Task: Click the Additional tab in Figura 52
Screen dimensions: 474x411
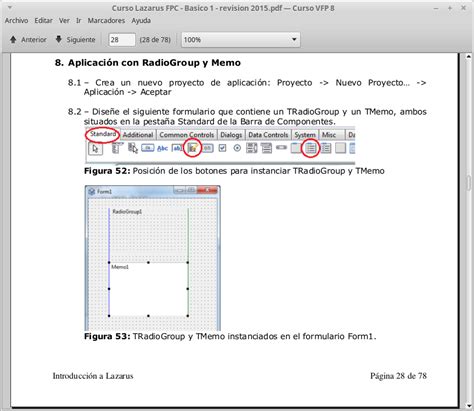Action: coord(138,135)
